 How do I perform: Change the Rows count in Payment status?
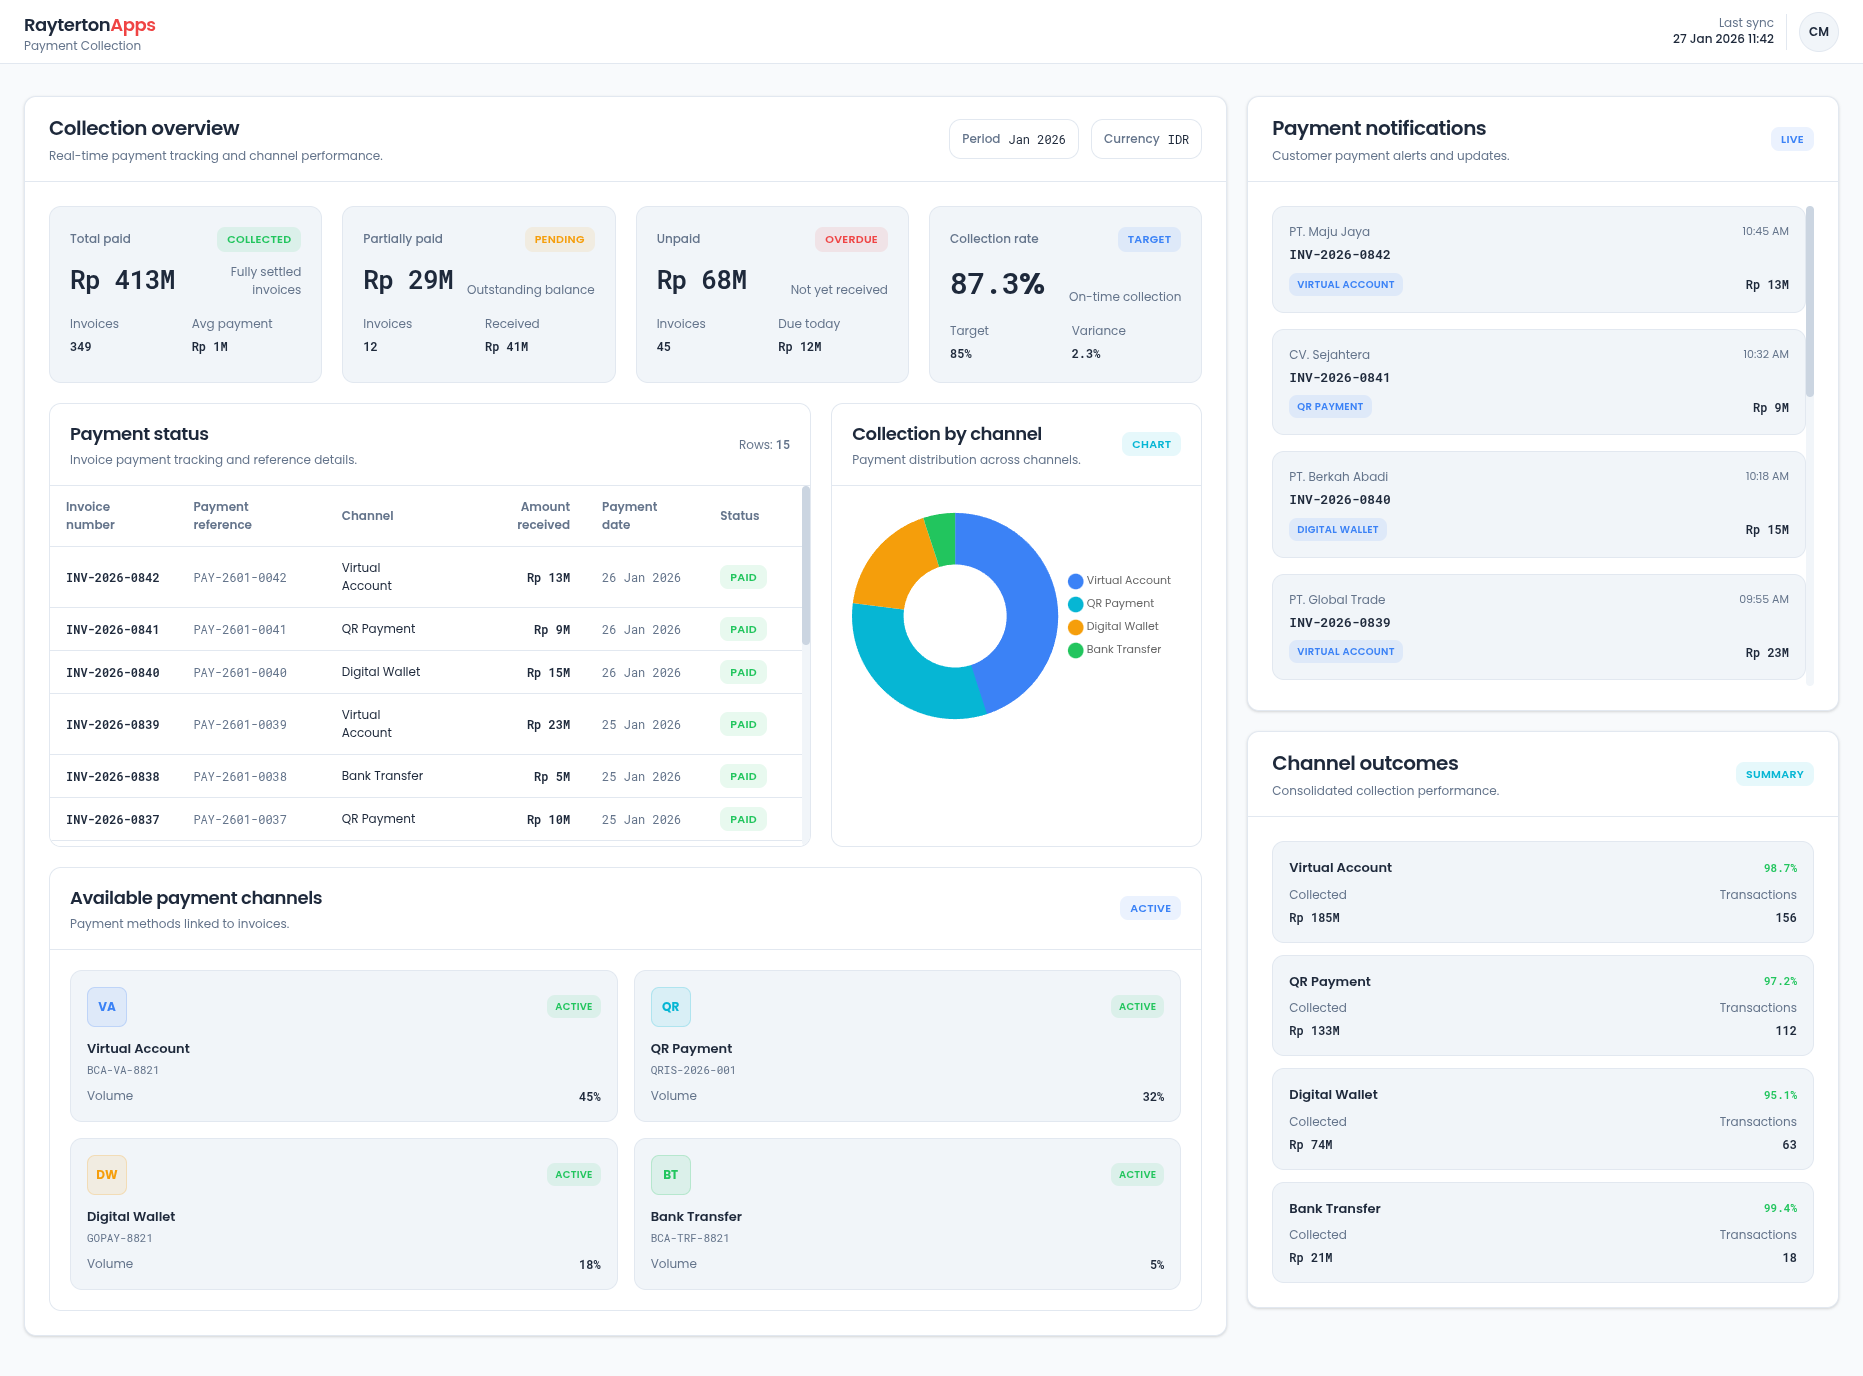[764, 444]
